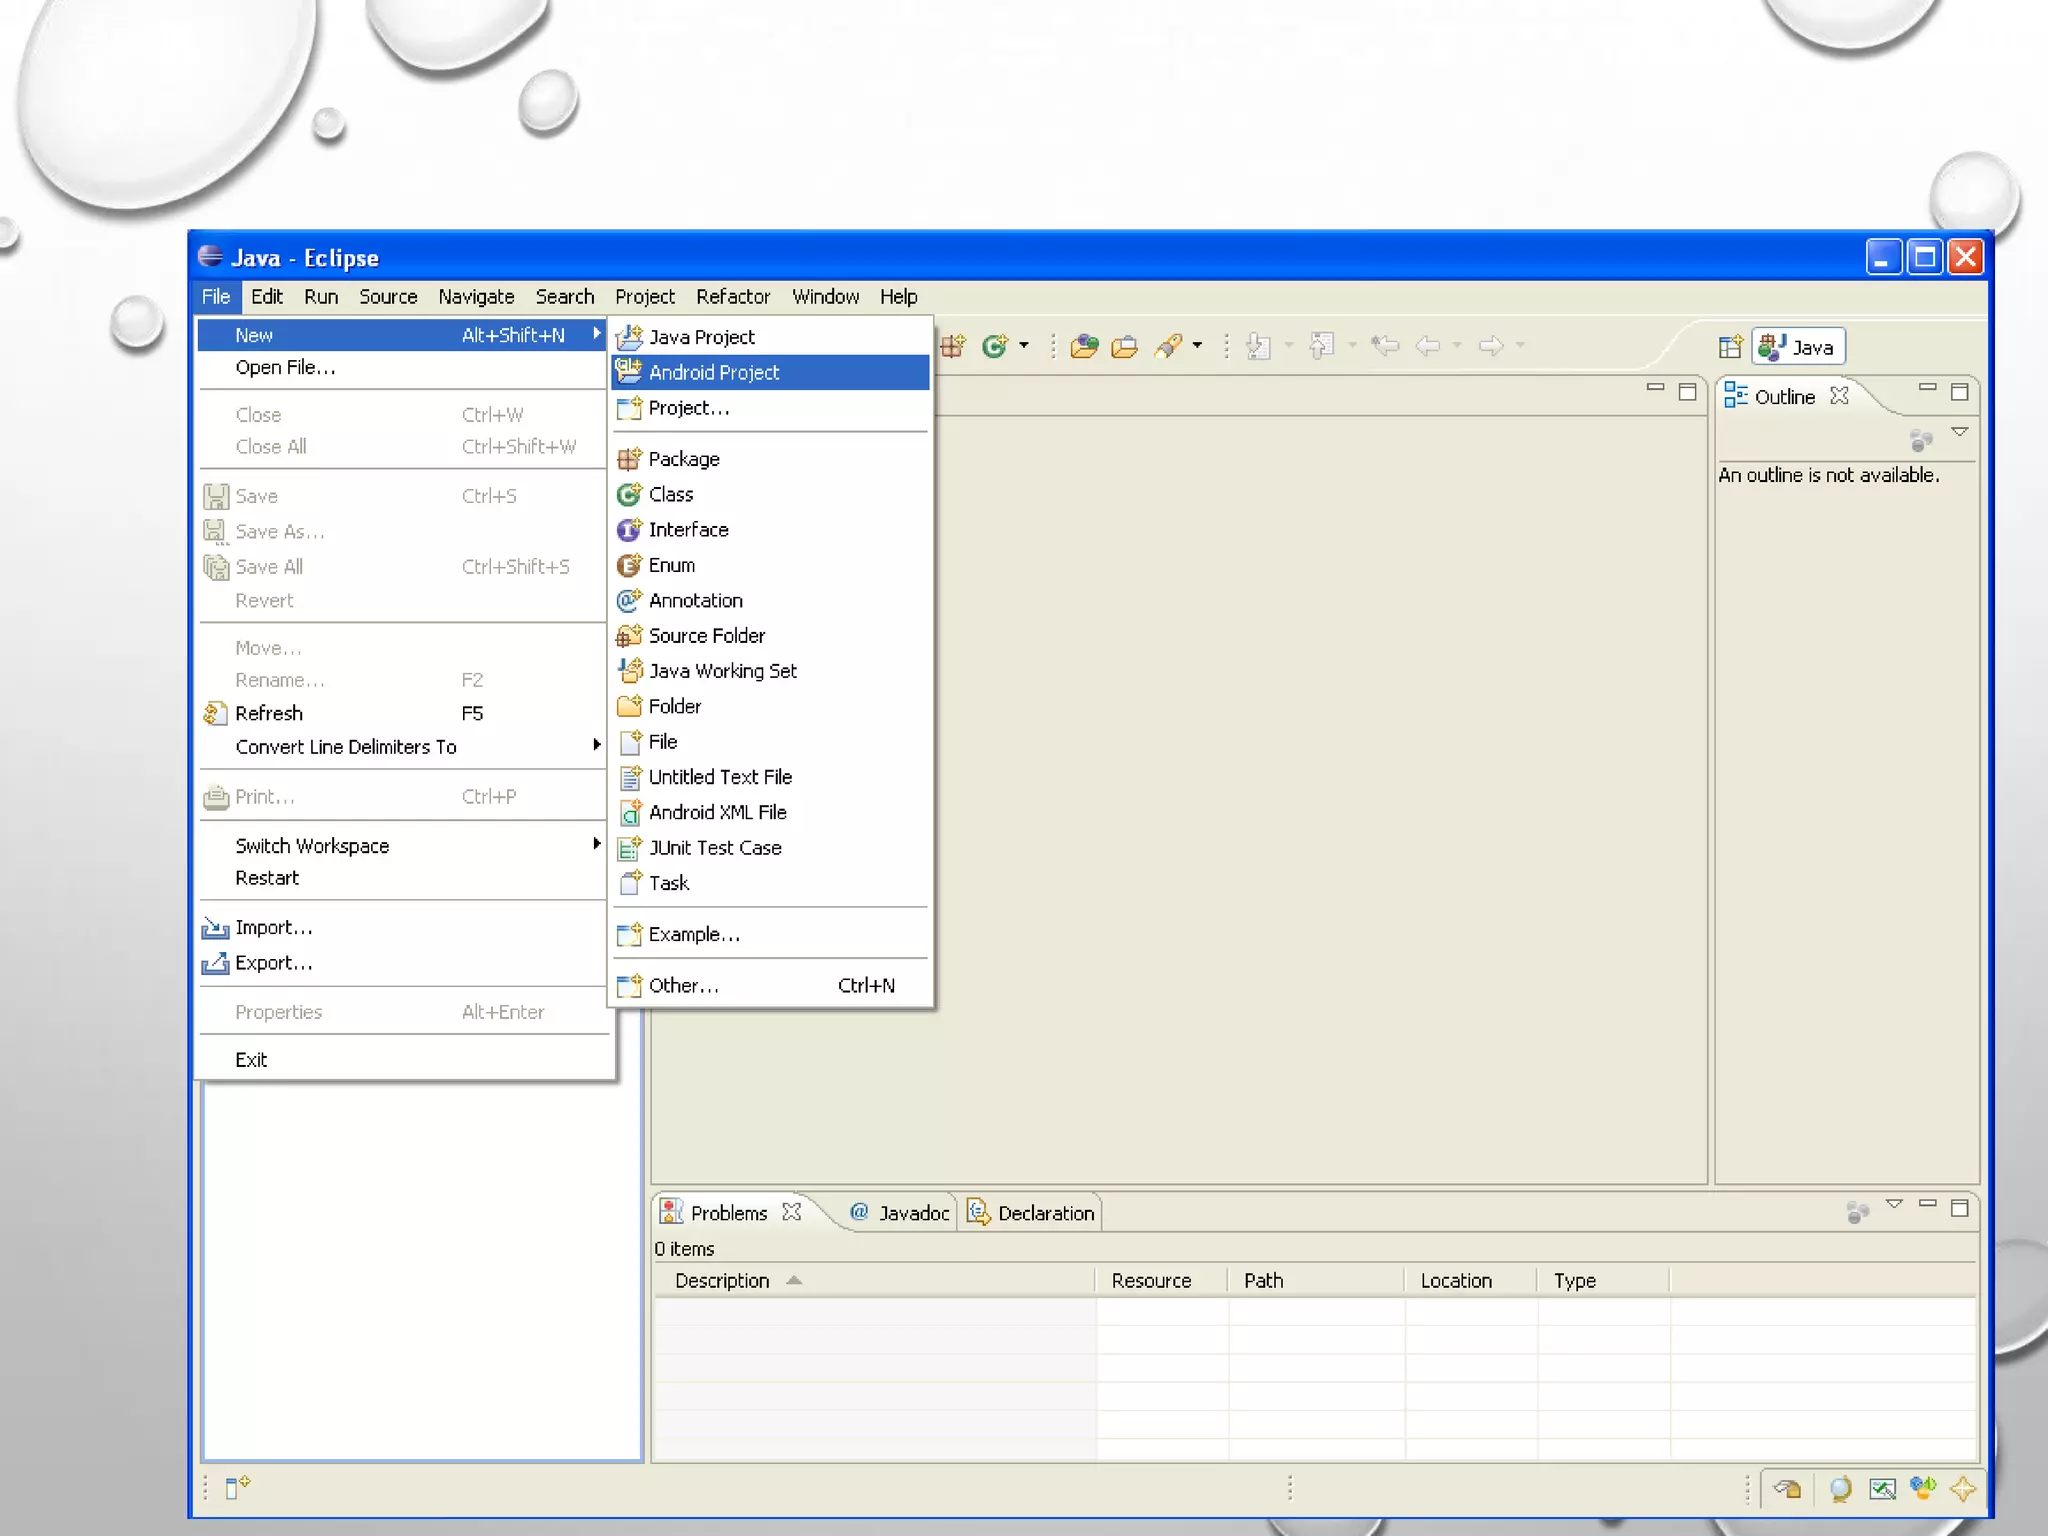Screen dimensions: 2048x1536
Task: Open the Search toolbar dropdown arrow
Action: [1197, 346]
